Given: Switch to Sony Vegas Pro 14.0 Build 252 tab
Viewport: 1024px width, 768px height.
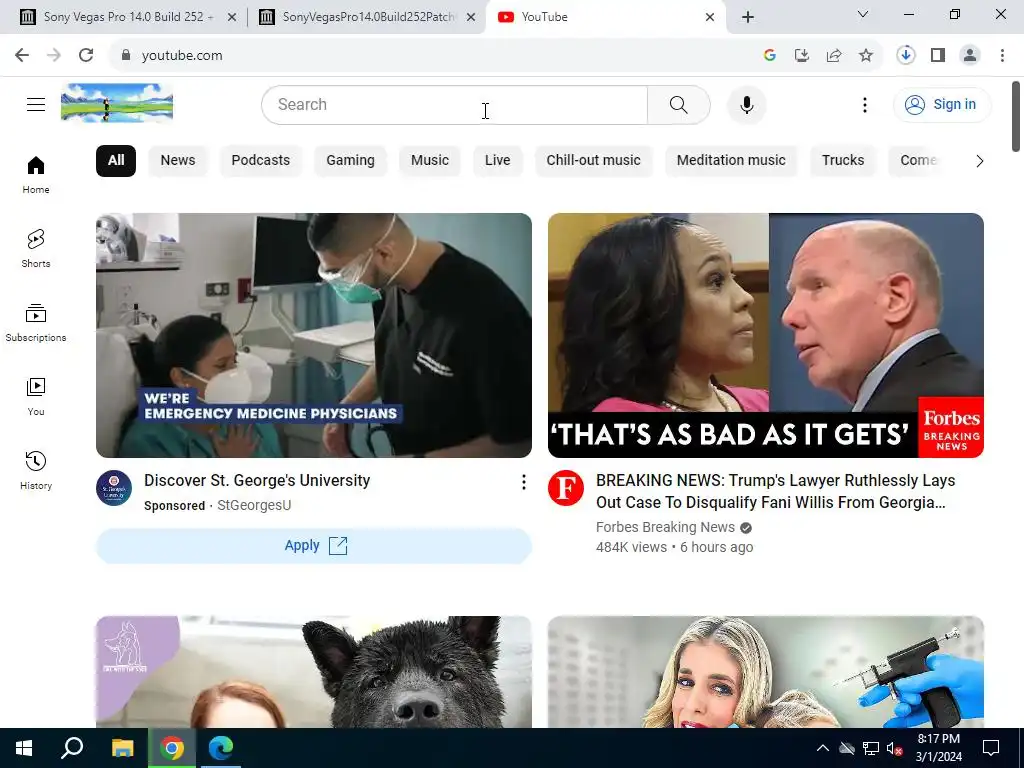Looking at the screenshot, I should point(129,17).
